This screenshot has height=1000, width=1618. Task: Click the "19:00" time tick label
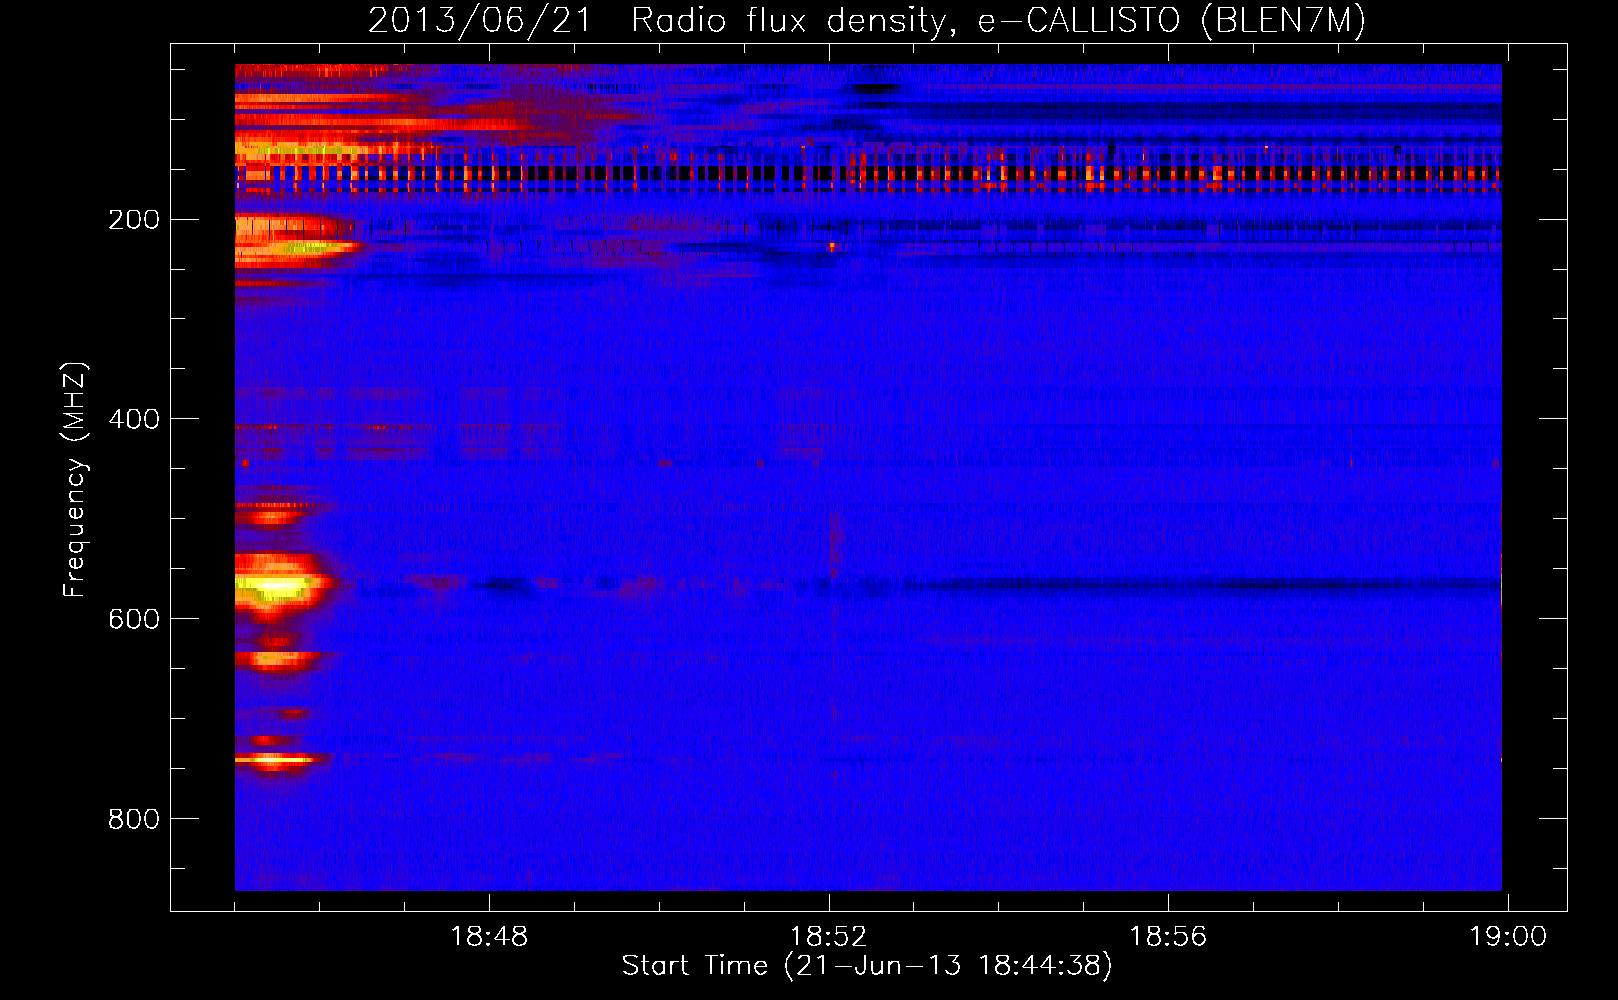[x=1507, y=936]
